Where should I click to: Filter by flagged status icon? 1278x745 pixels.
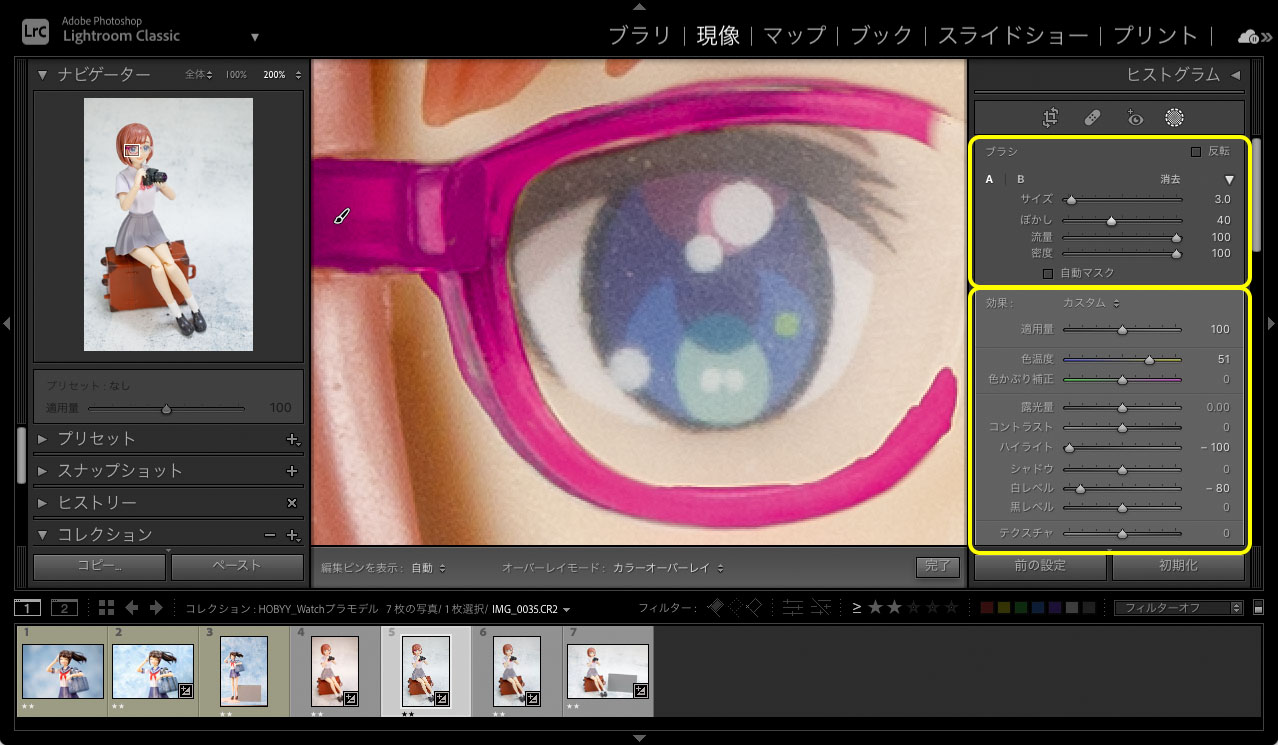coord(714,607)
